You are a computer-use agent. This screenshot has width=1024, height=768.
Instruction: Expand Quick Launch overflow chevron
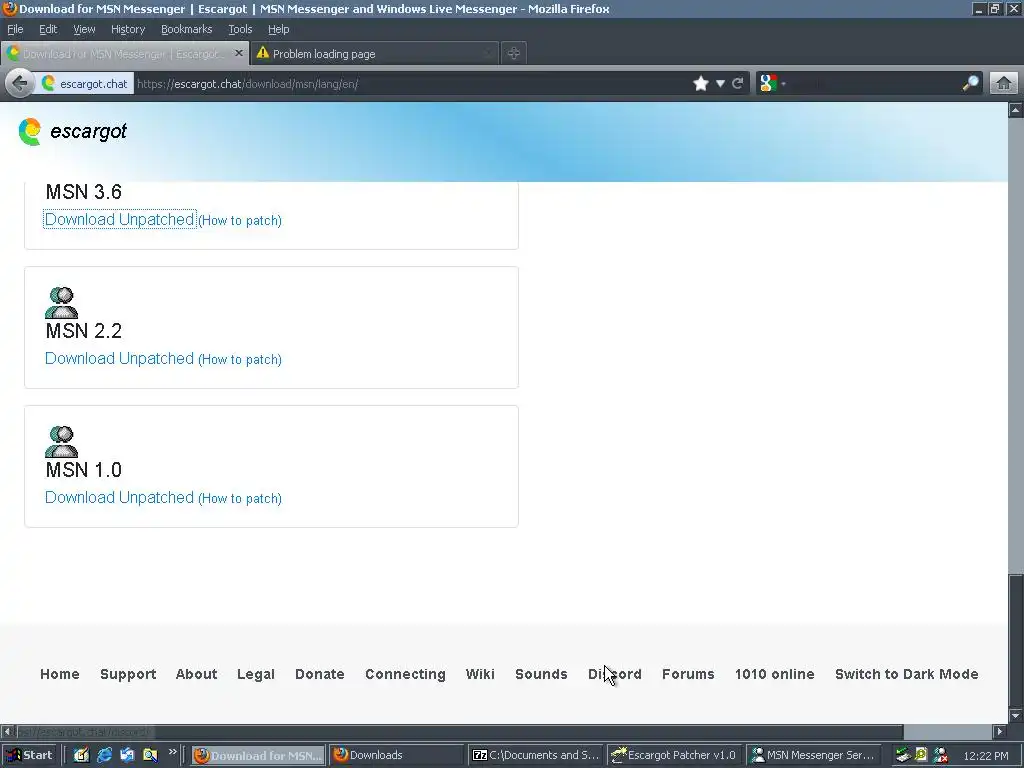coord(172,752)
